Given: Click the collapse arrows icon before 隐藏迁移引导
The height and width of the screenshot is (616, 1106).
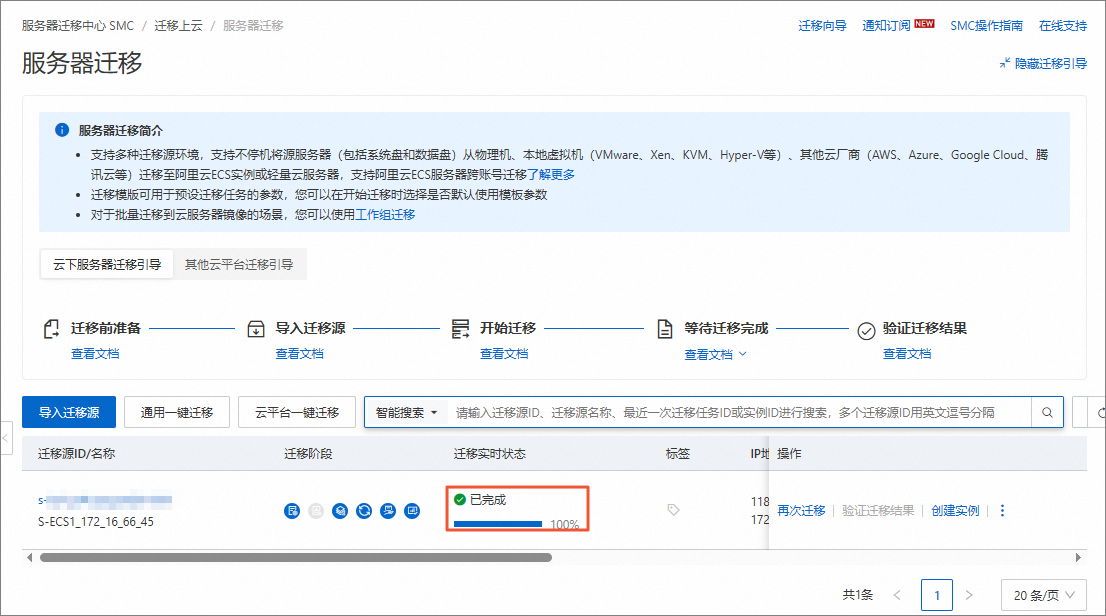Looking at the screenshot, I should pyautogui.click(x=1004, y=64).
